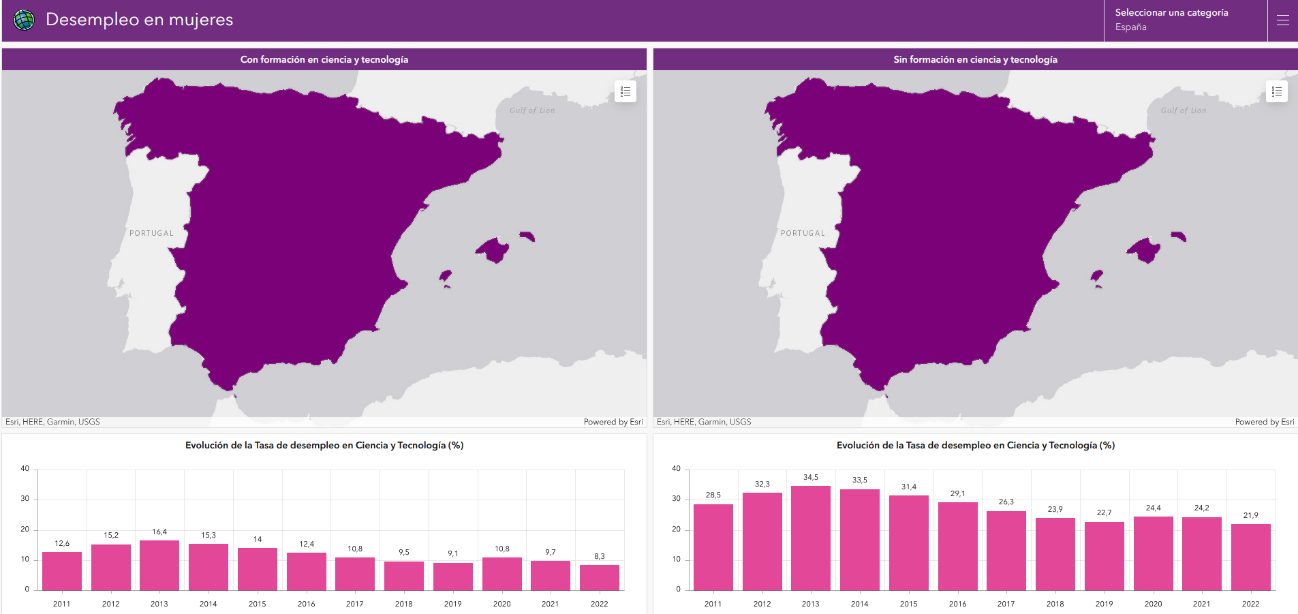Click the globe logo in the header
Viewport: 1298px width, 614px height.
click(x=23, y=20)
